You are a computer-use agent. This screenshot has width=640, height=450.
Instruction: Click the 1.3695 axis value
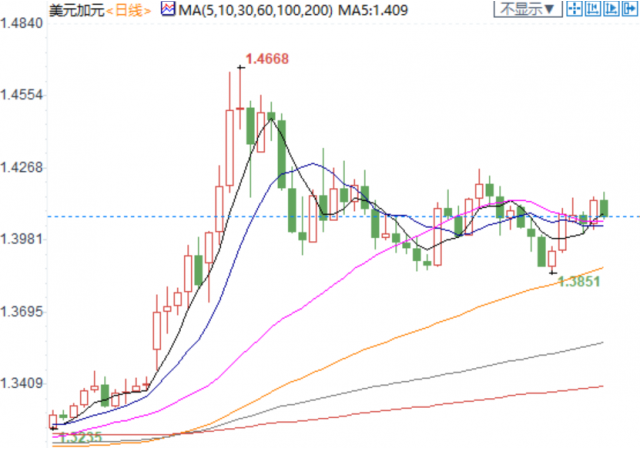[22, 312]
